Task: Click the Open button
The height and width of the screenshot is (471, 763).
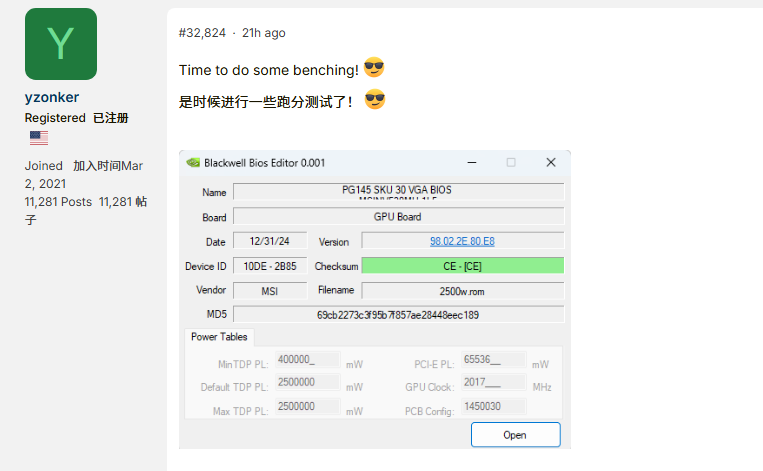Action: (x=515, y=435)
